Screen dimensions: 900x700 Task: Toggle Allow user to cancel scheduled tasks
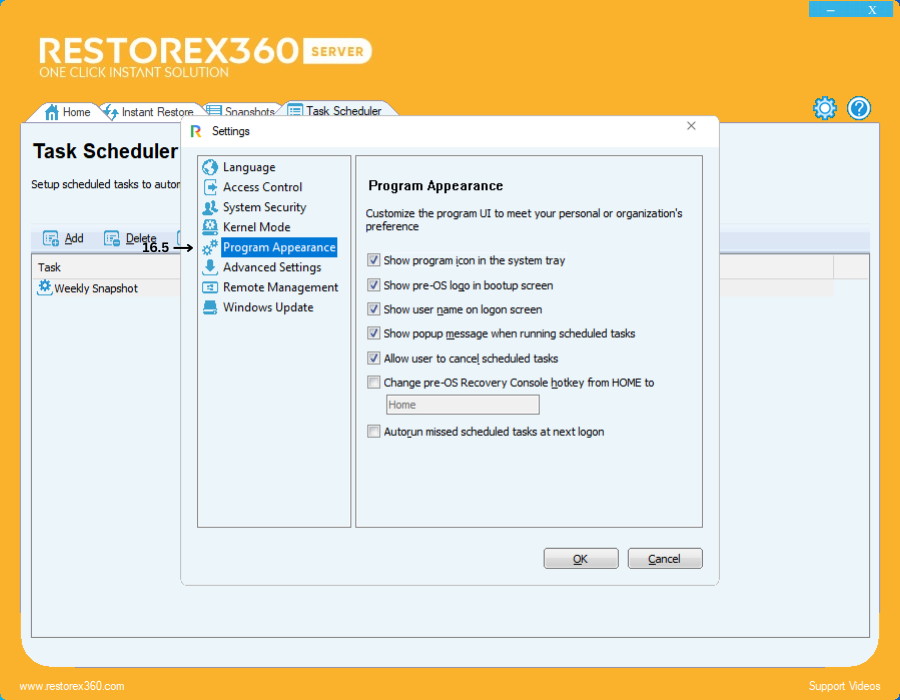point(374,358)
